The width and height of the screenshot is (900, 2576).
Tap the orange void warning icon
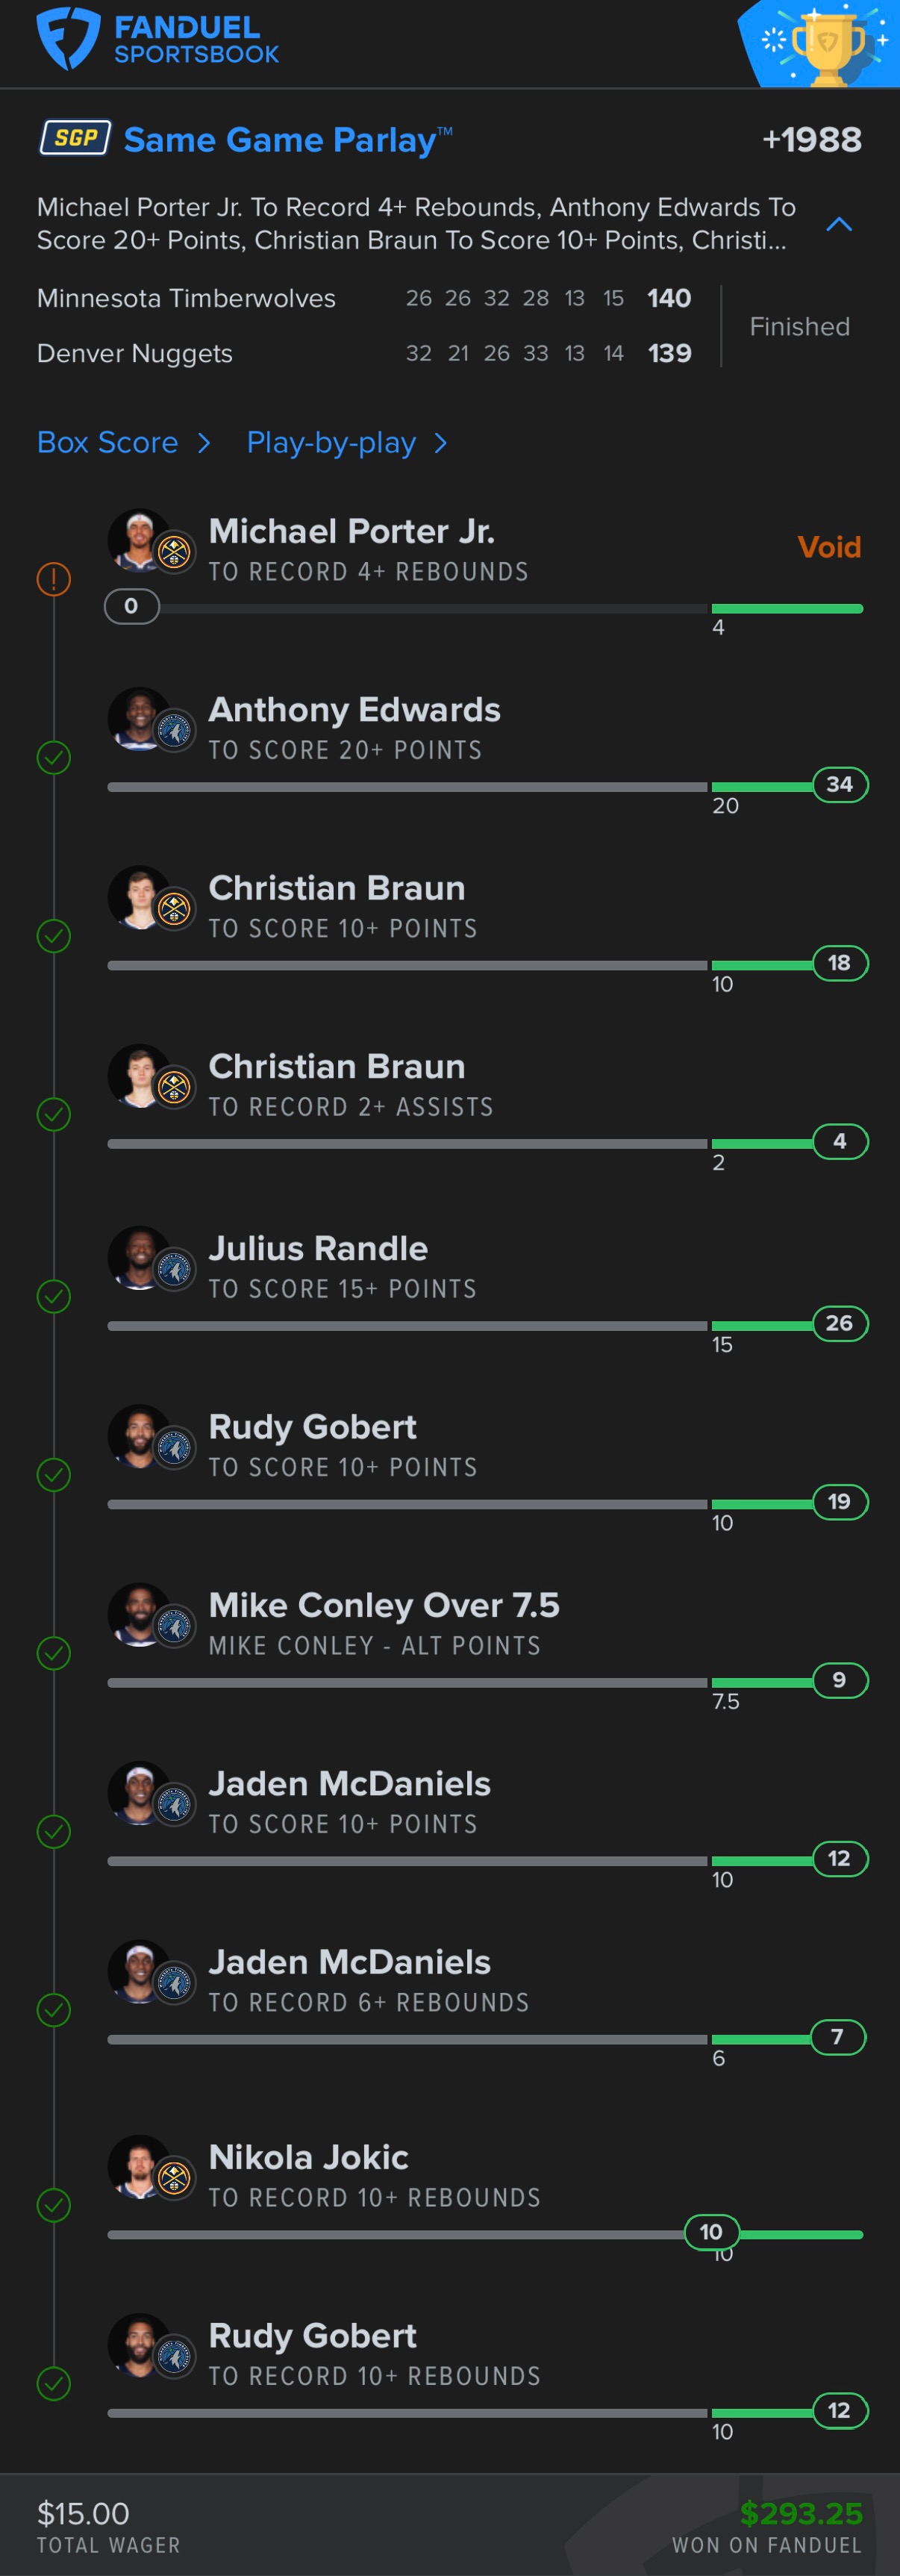[x=54, y=578]
